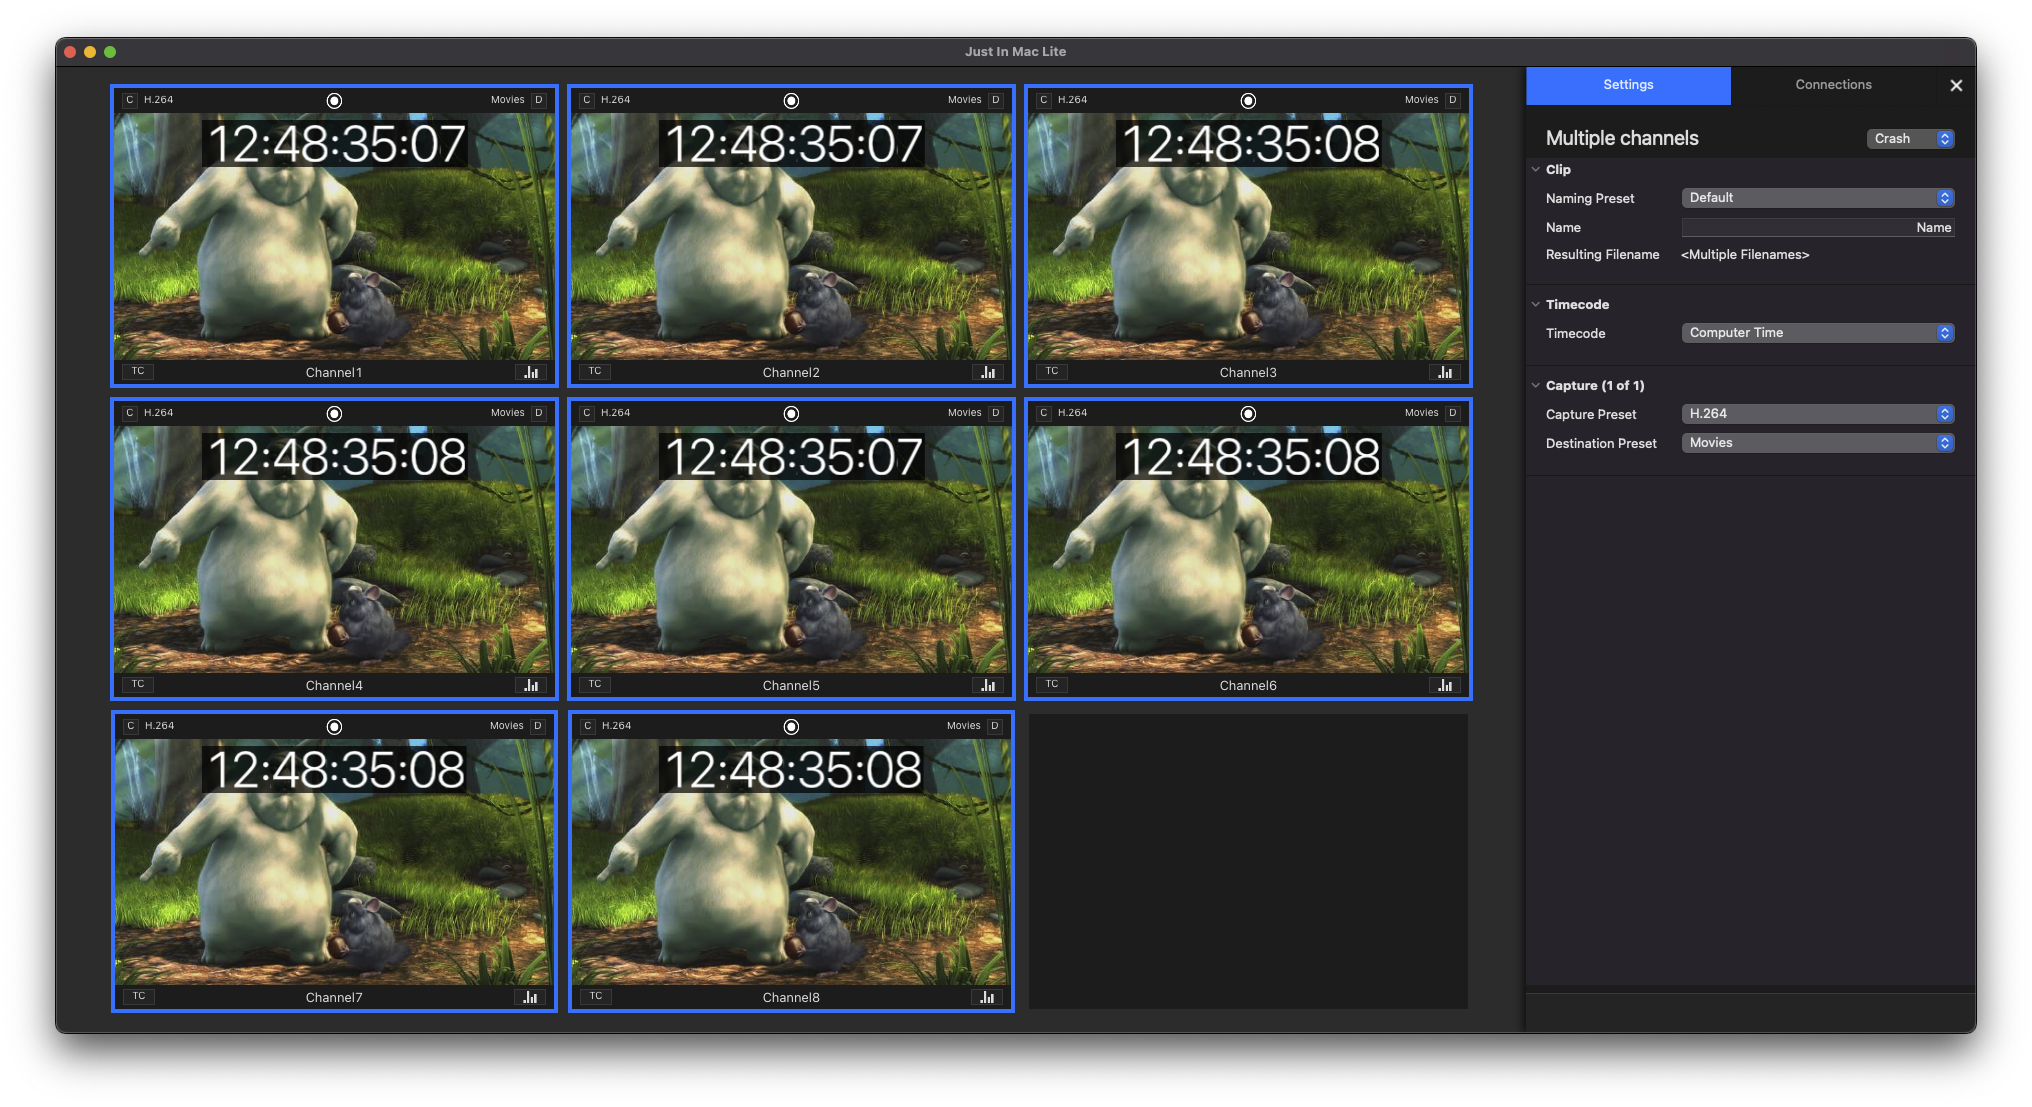
Task: Select the Channel3 video preview
Action: pyautogui.click(x=1247, y=236)
